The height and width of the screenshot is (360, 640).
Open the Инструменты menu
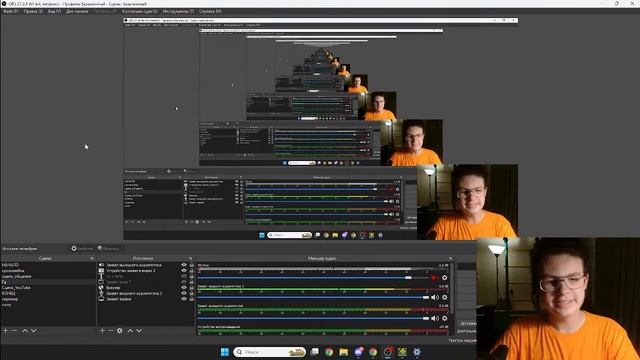[x=178, y=11]
